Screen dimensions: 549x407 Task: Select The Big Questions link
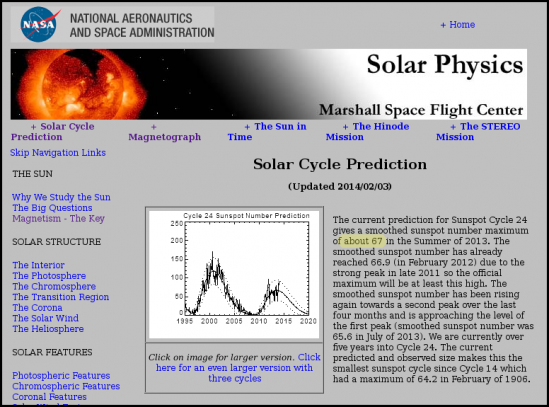[53, 208]
